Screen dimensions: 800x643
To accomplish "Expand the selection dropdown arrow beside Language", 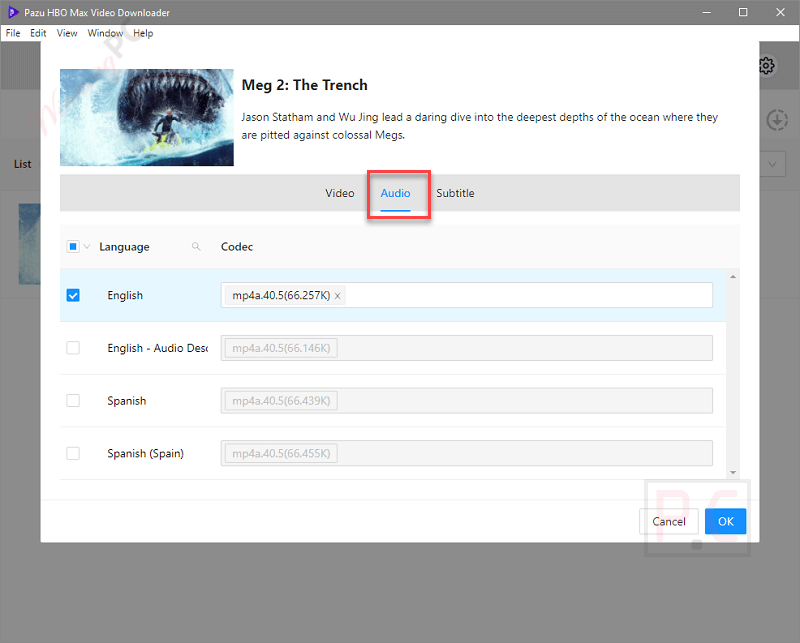I will [x=87, y=246].
